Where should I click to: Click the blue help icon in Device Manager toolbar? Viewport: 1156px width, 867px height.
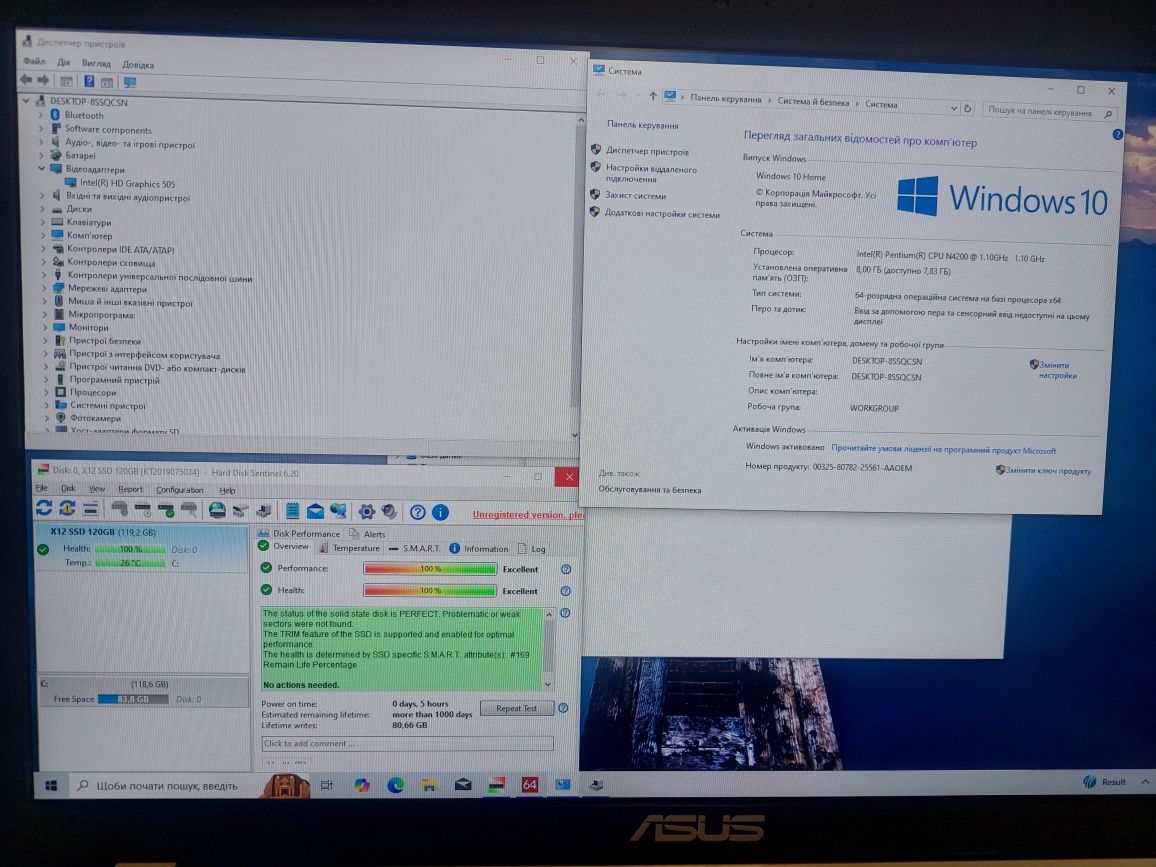coord(89,81)
